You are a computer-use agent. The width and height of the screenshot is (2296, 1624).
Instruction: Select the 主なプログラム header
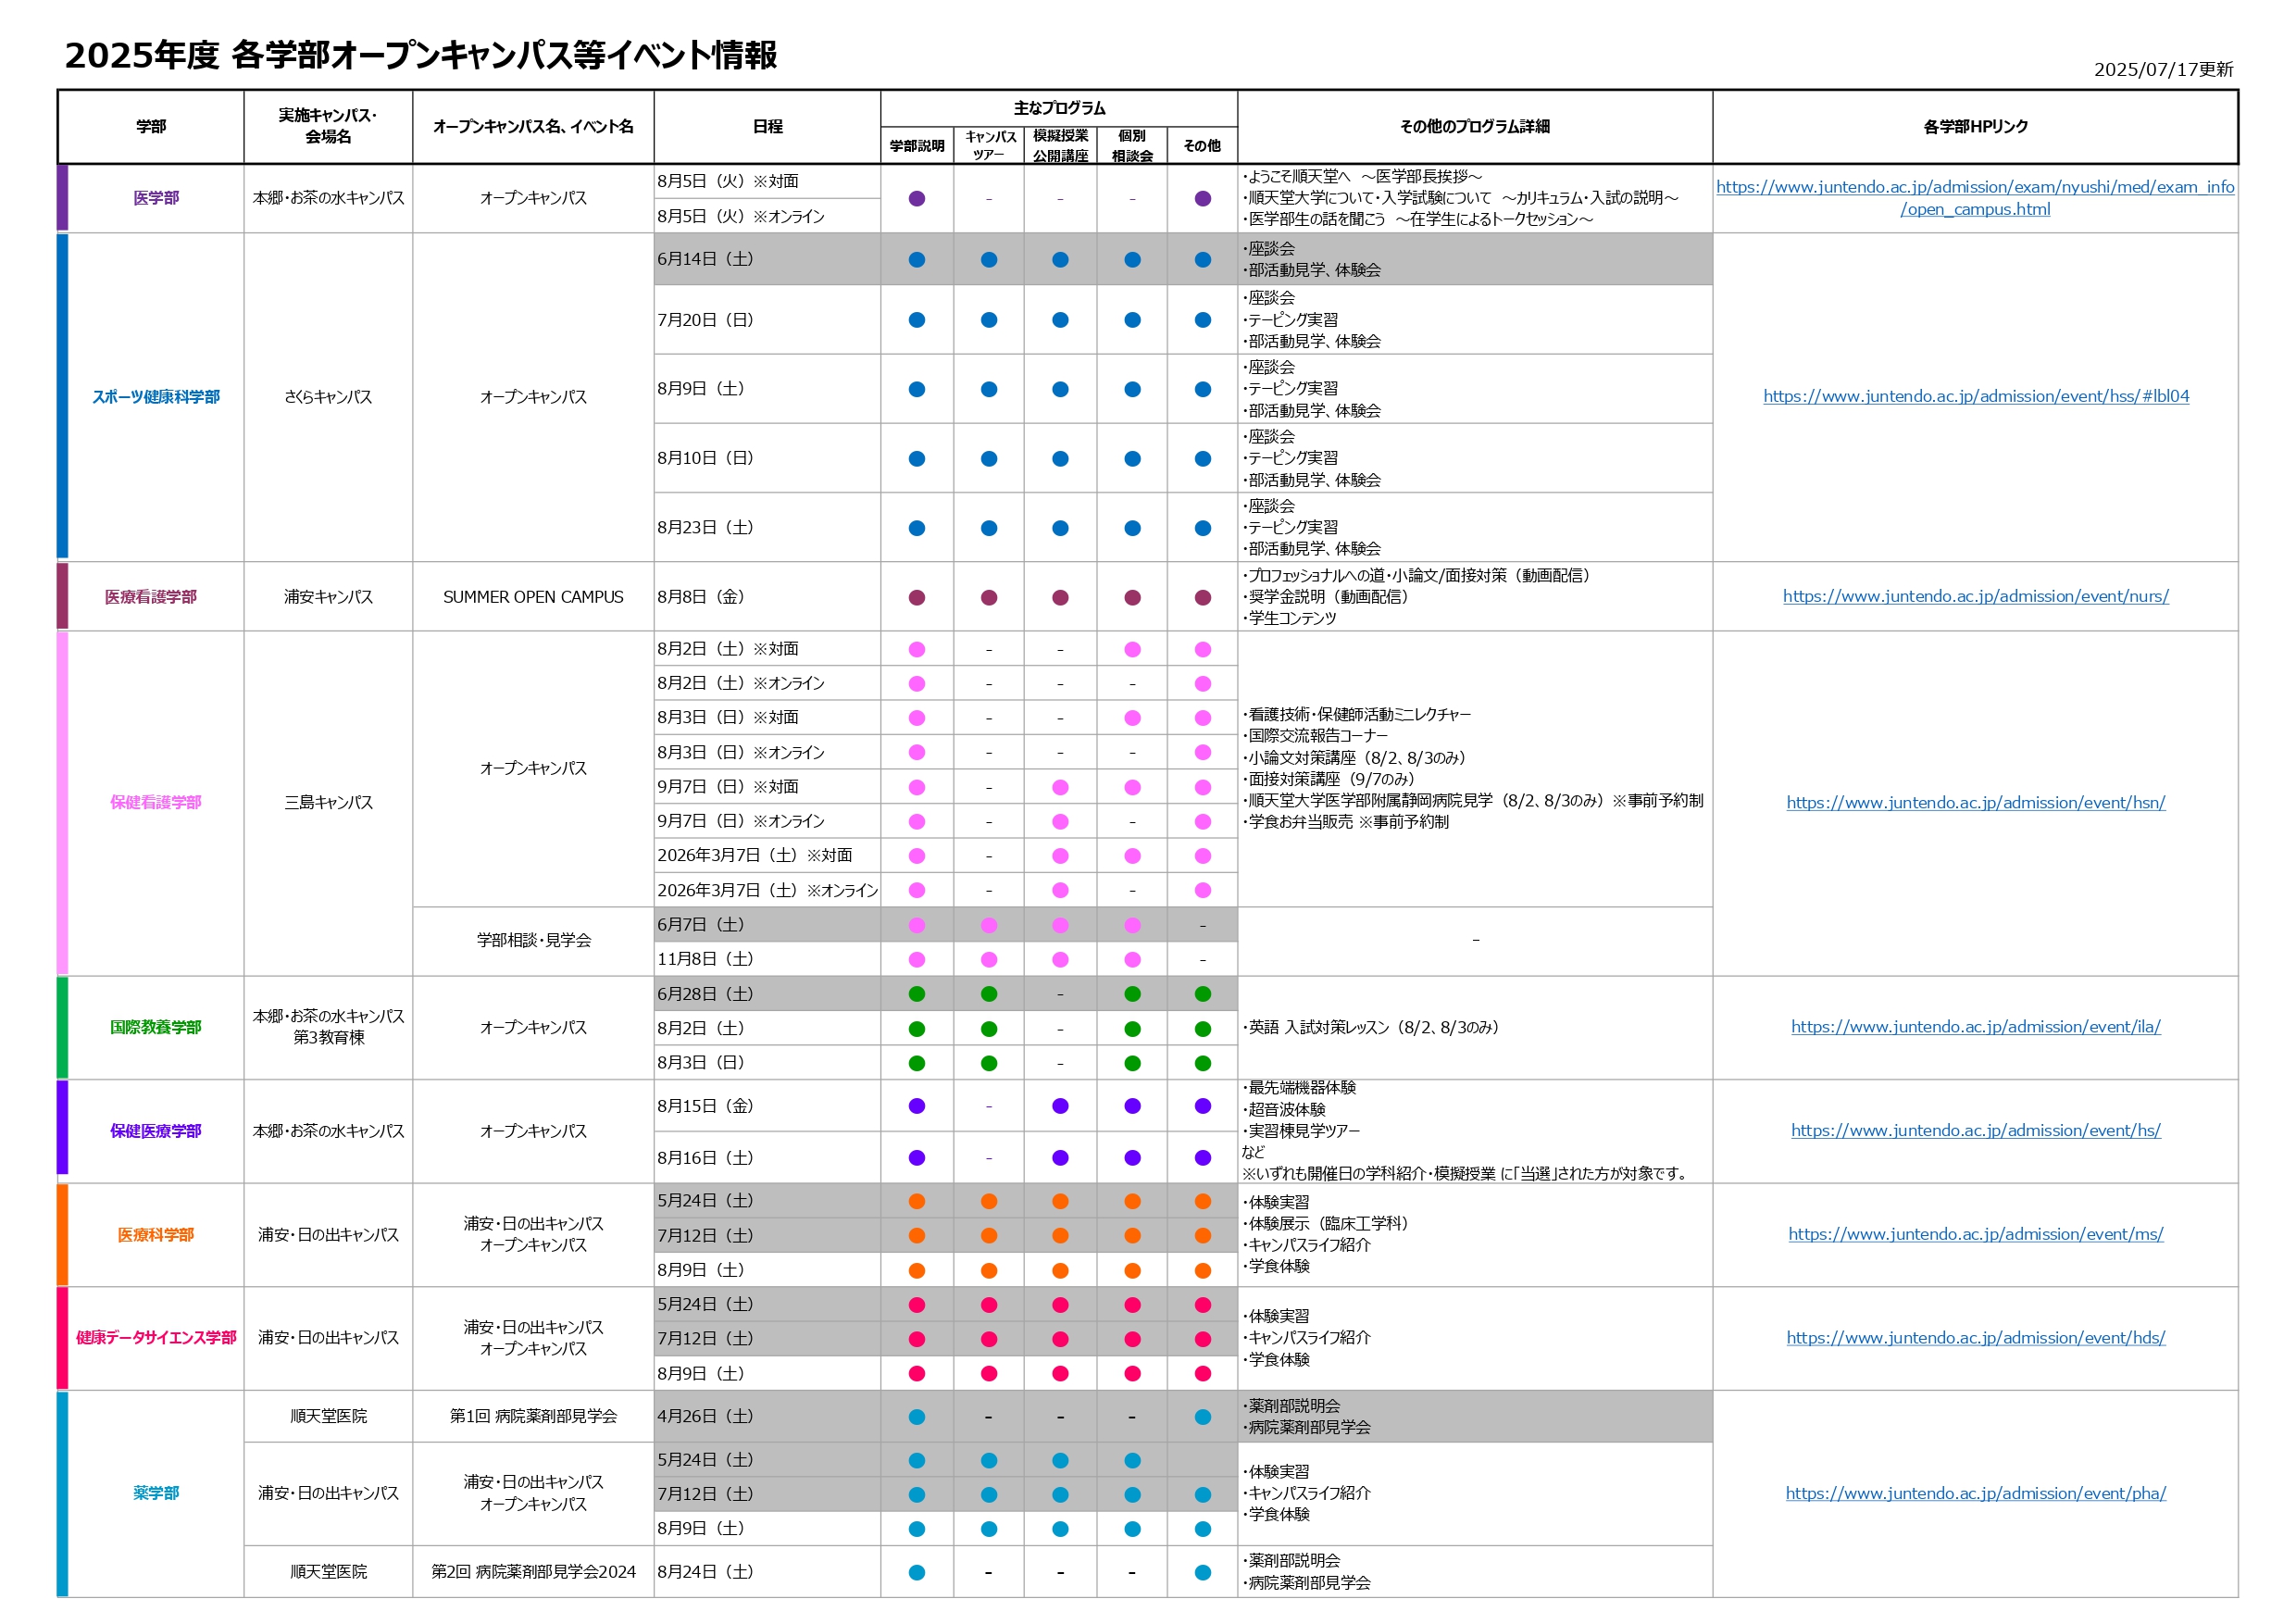1059,108
